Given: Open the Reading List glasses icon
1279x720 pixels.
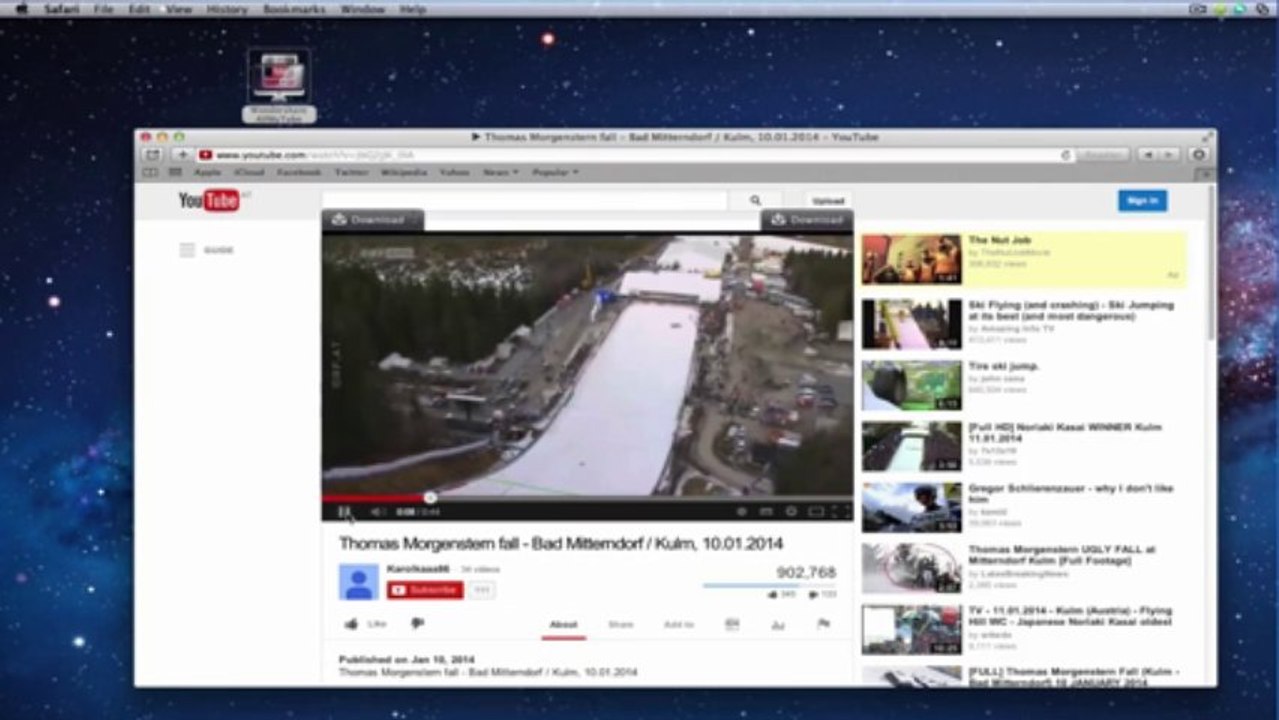Looking at the screenshot, I should click(151, 172).
